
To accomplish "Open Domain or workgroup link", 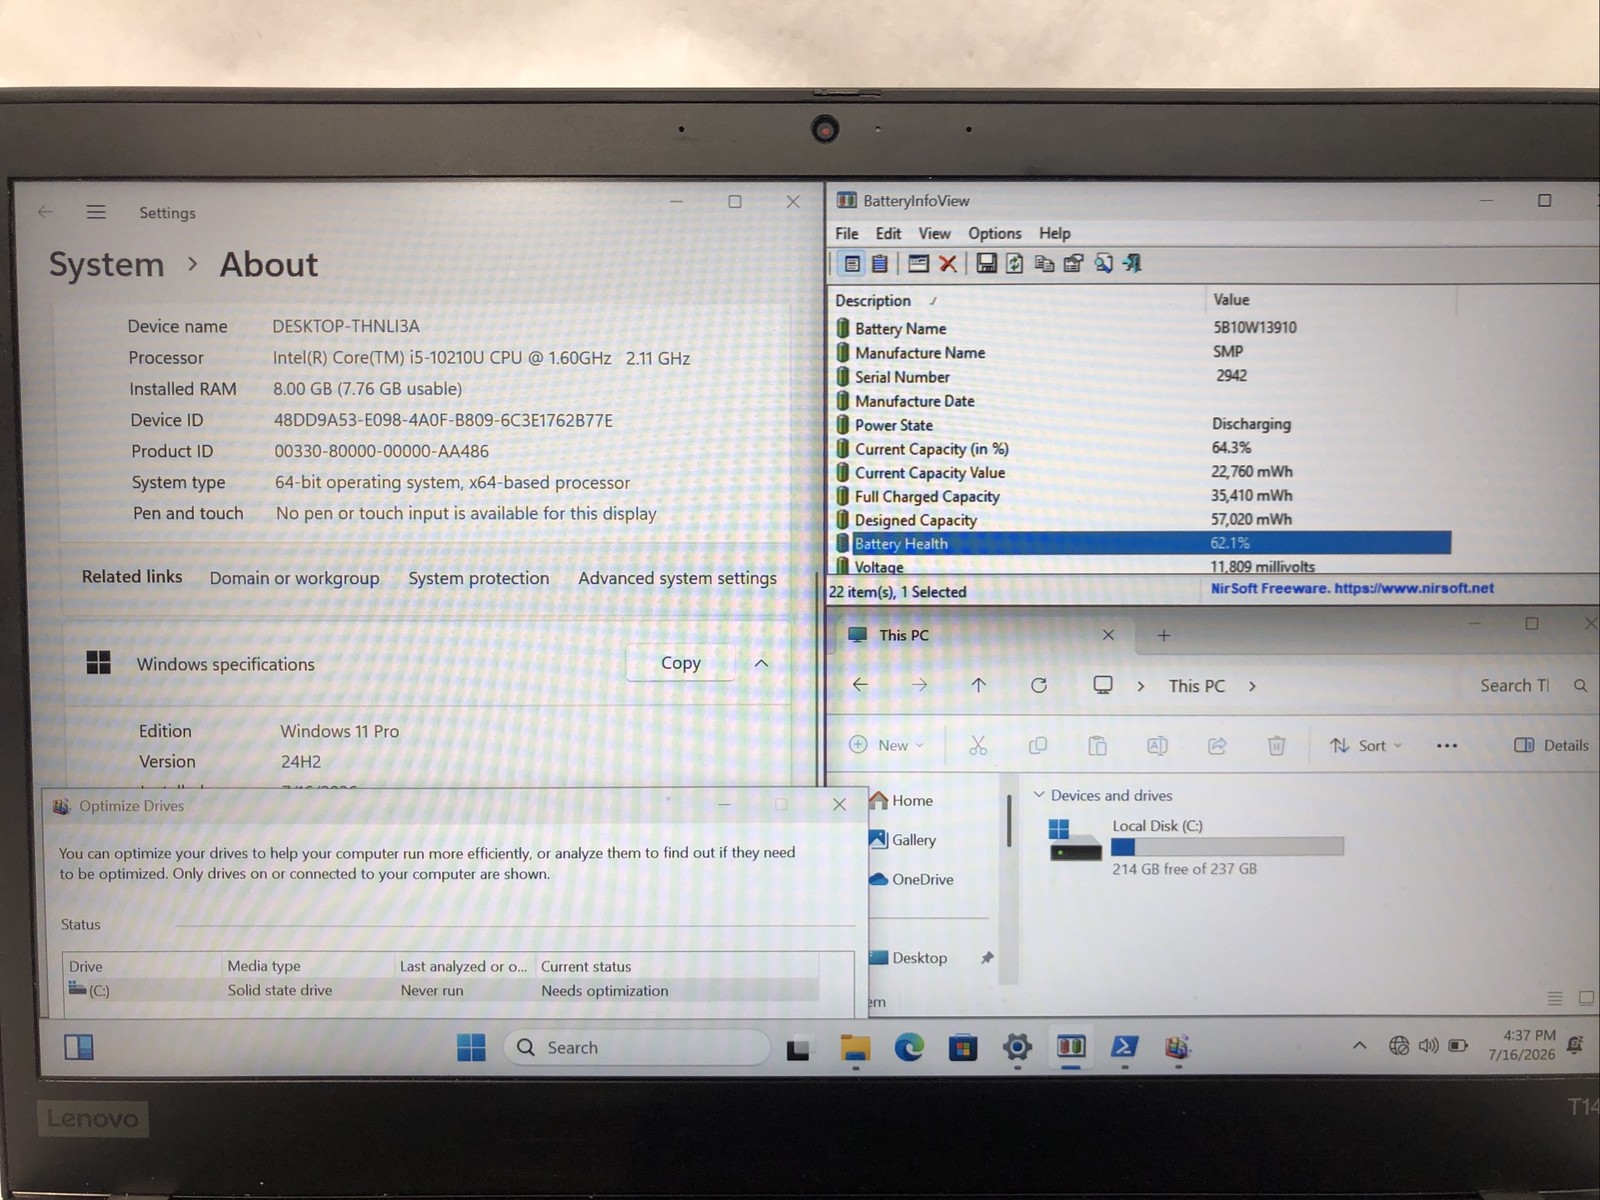I will click(294, 578).
